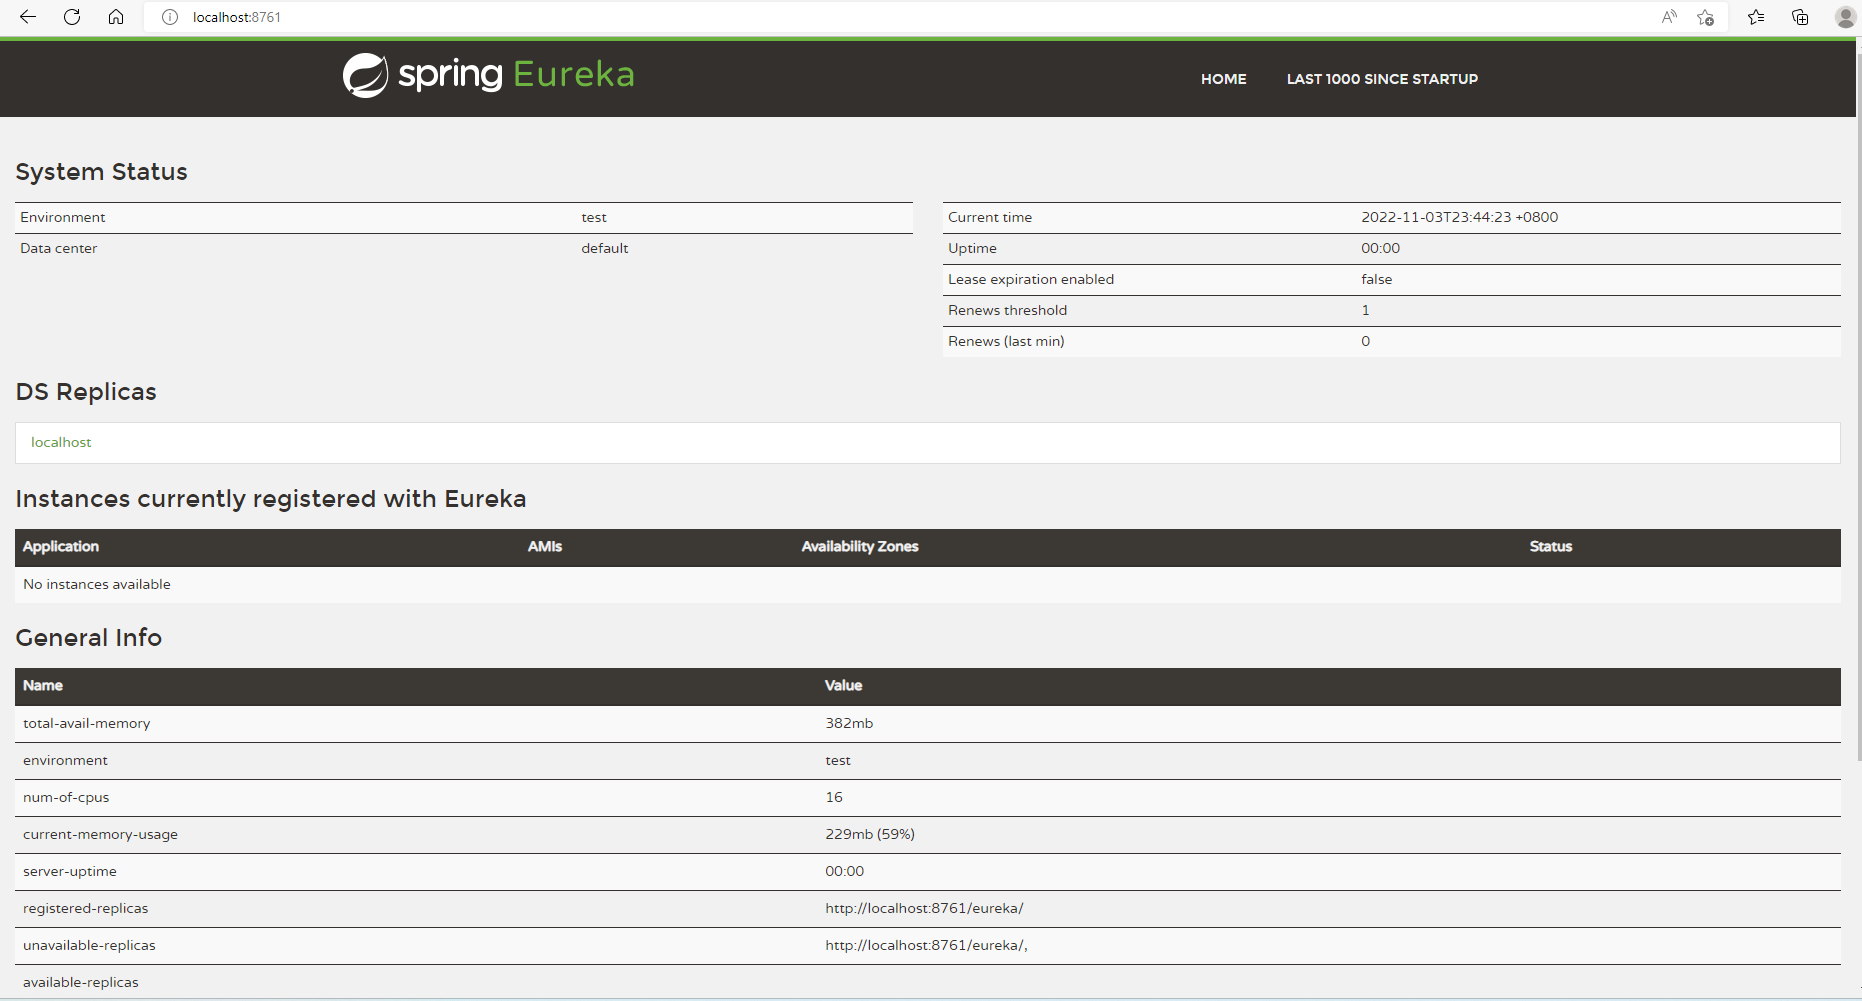Screen dimensions: 1862x1001
Task: Refresh the Eureka dashboard page
Action: (x=72, y=17)
